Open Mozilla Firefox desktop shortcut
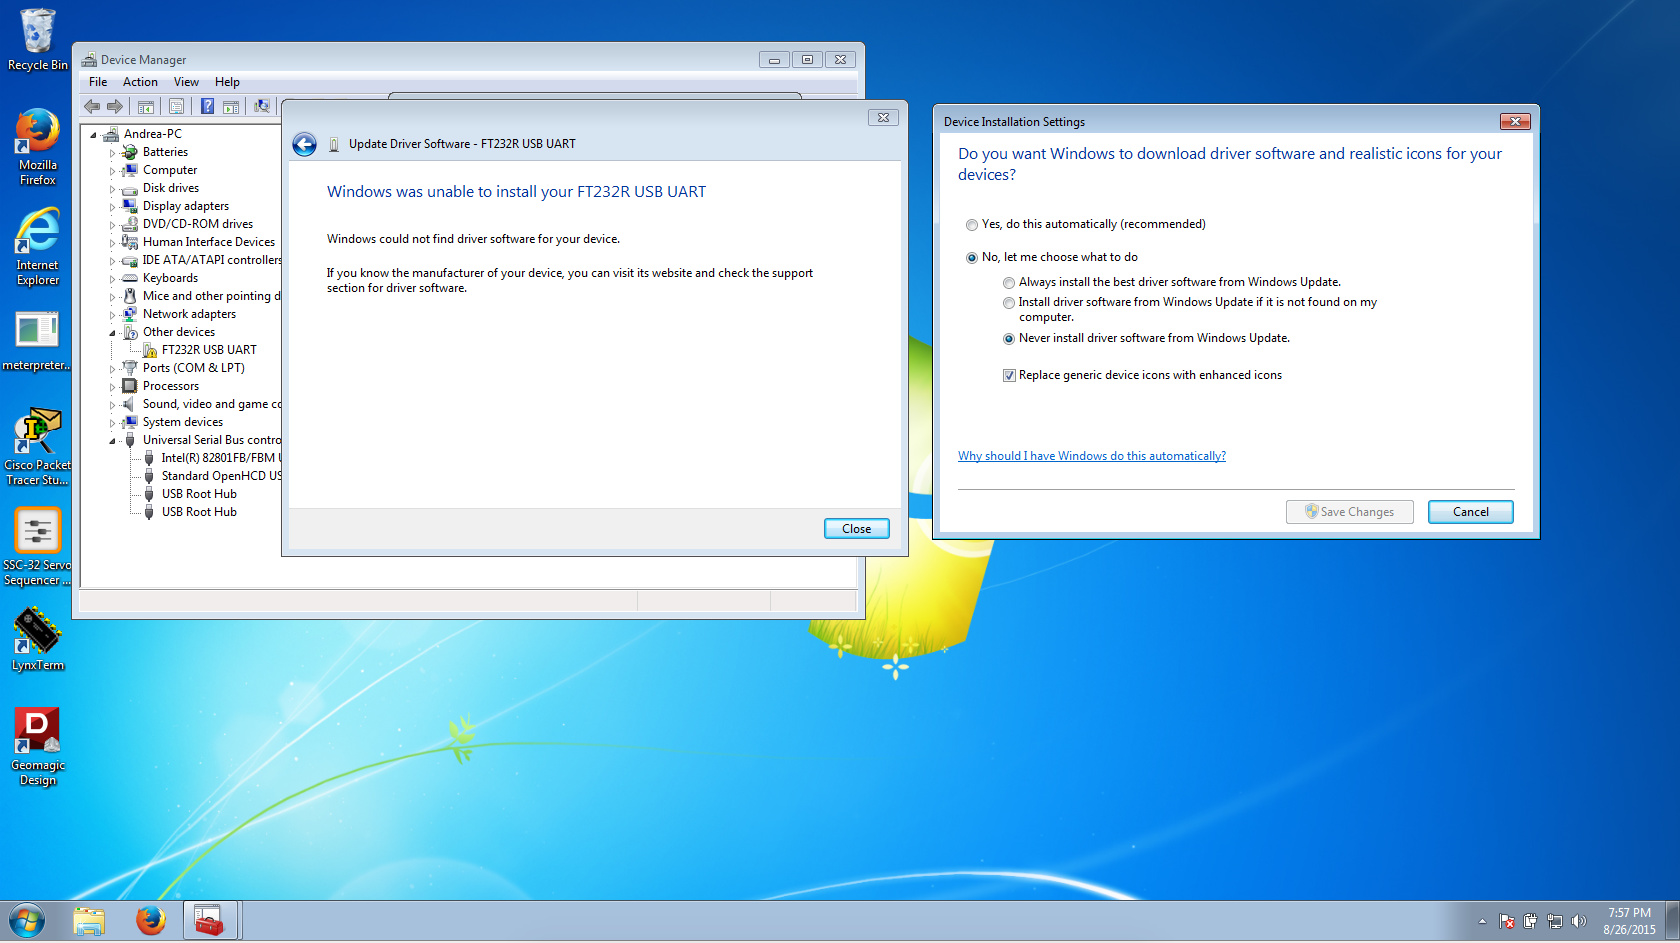 click(38, 147)
